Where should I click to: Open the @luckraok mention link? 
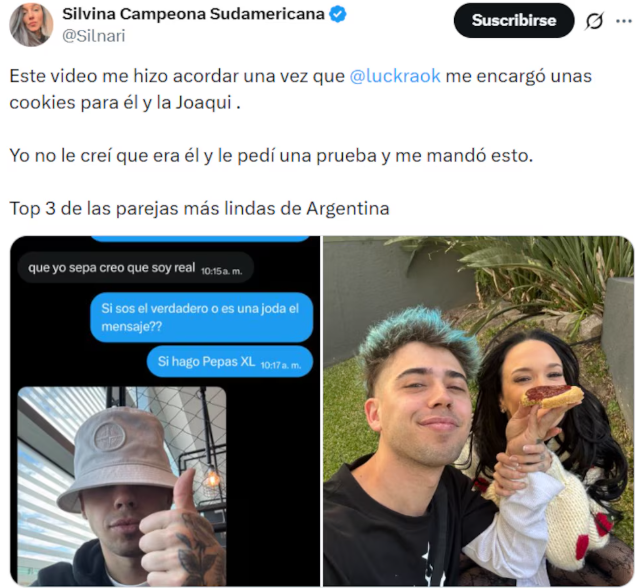coord(395,76)
